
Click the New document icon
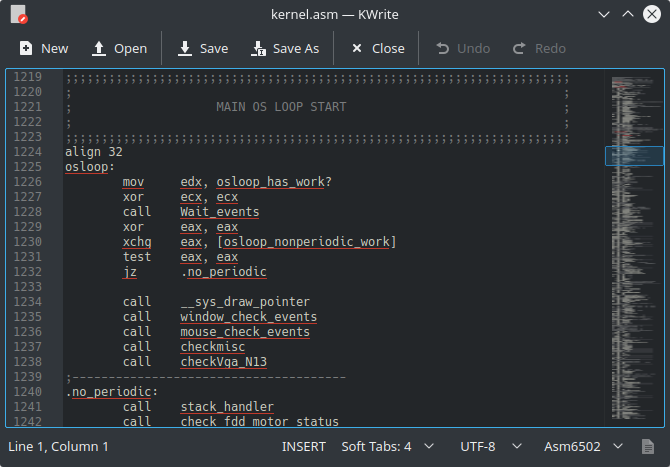pos(26,48)
